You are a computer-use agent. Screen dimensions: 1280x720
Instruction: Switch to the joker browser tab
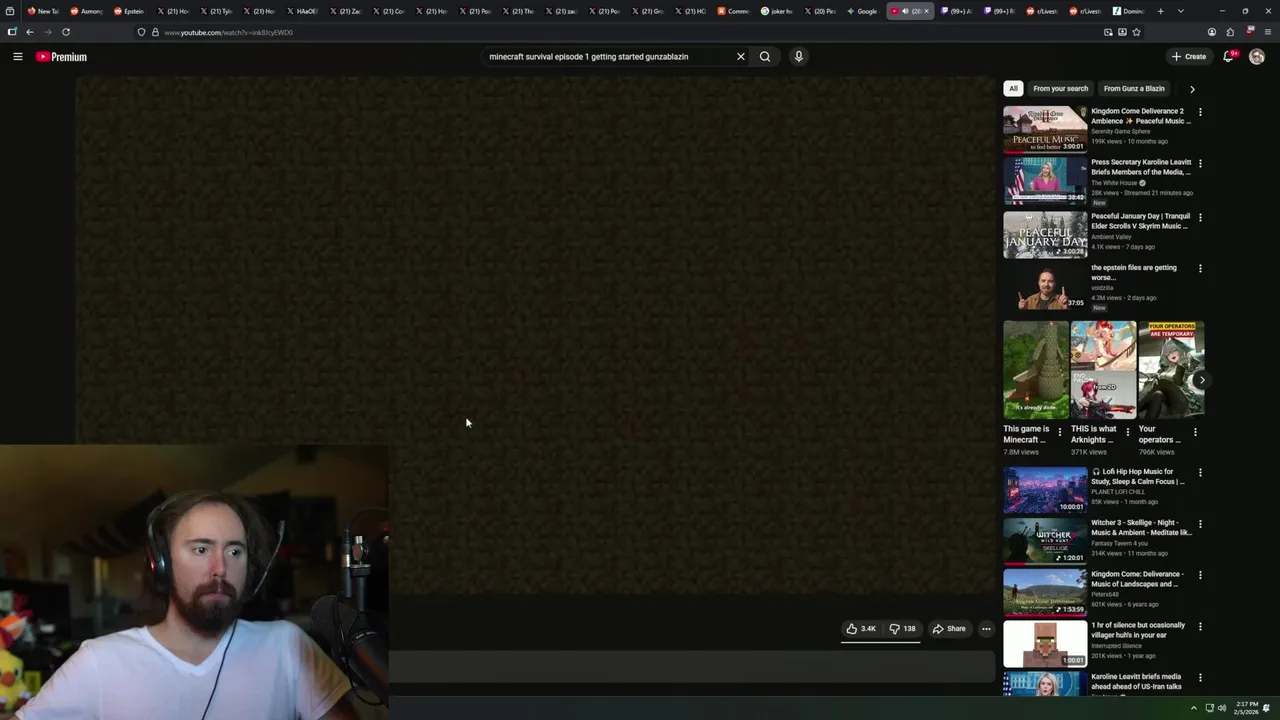(x=776, y=11)
